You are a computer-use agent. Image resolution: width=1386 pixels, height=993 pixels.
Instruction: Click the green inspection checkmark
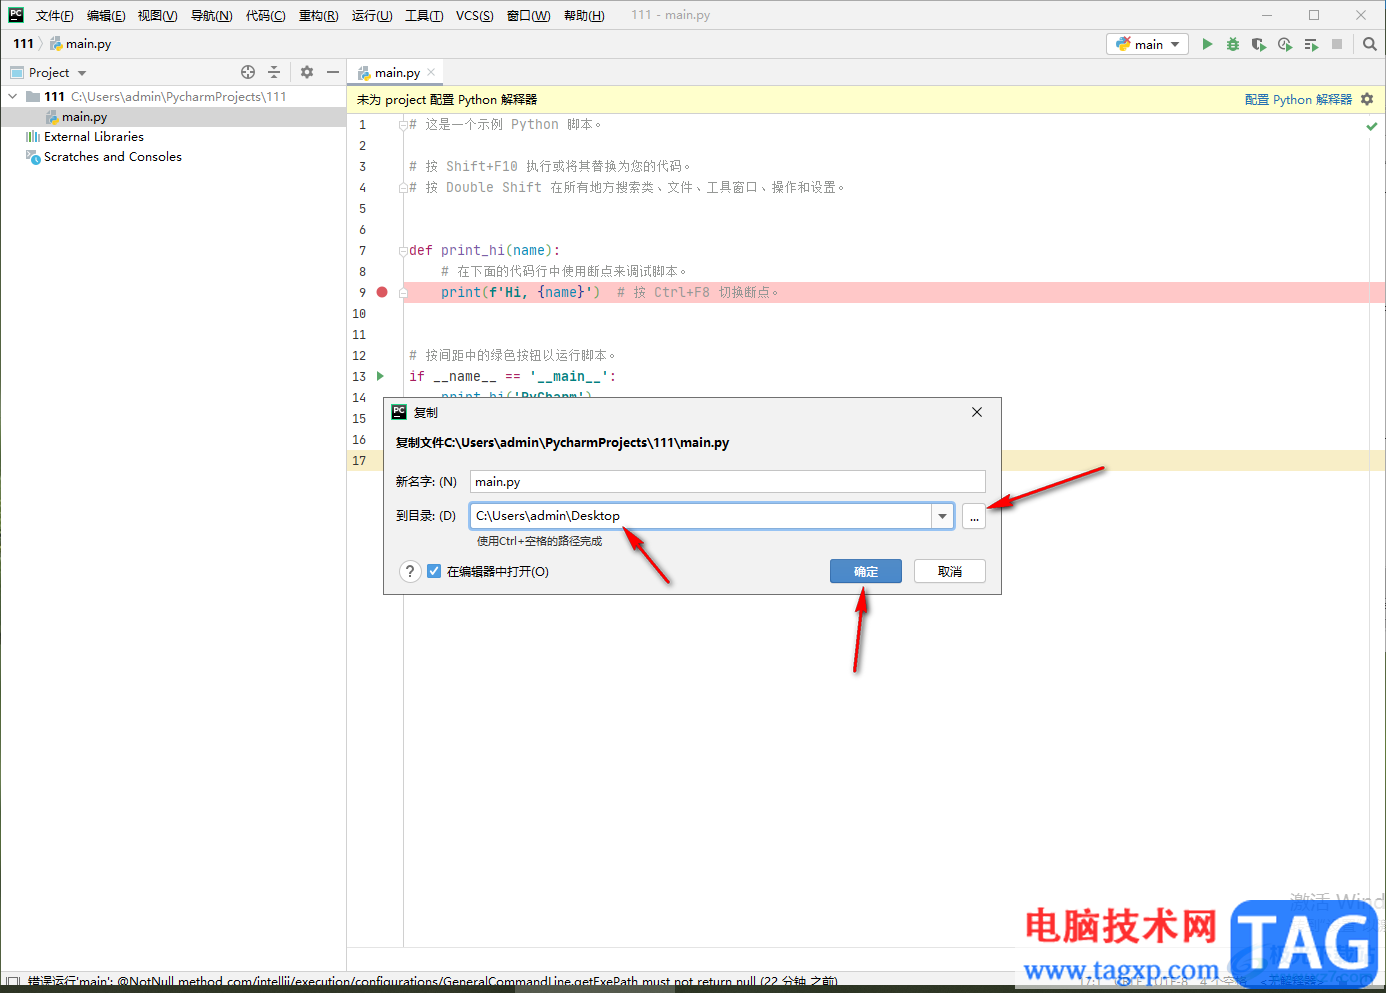(x=1372, y=126)
